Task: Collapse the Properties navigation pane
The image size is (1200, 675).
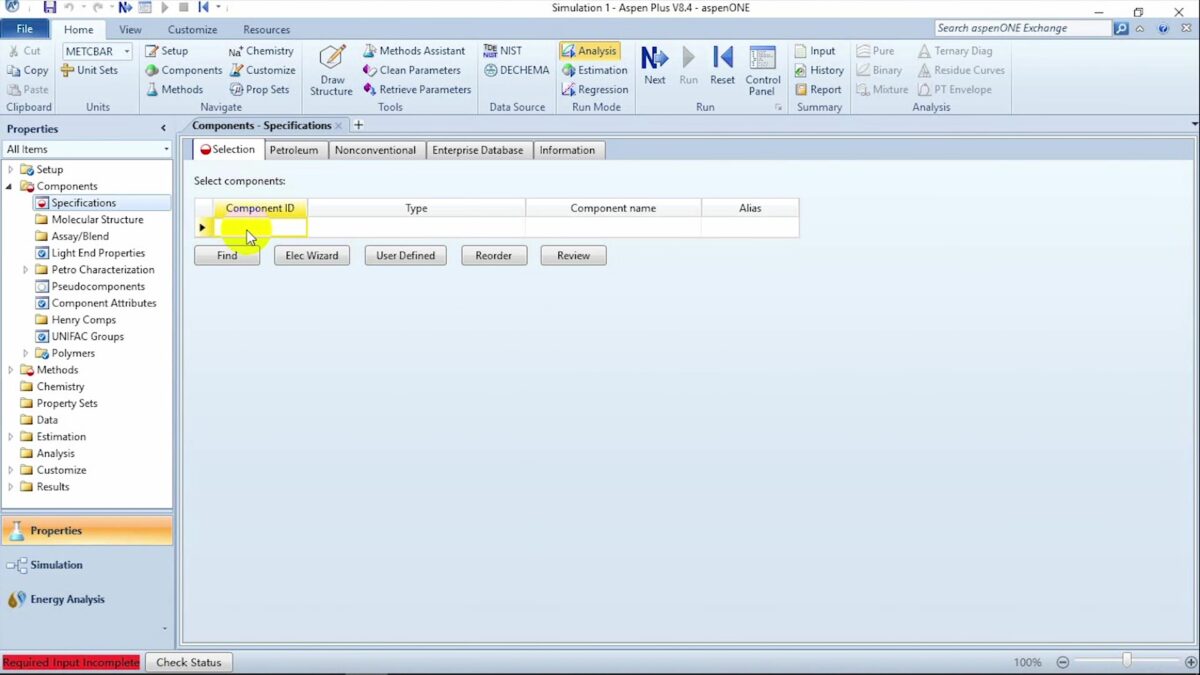Action: pyautogui.click(x=163, y=128)
